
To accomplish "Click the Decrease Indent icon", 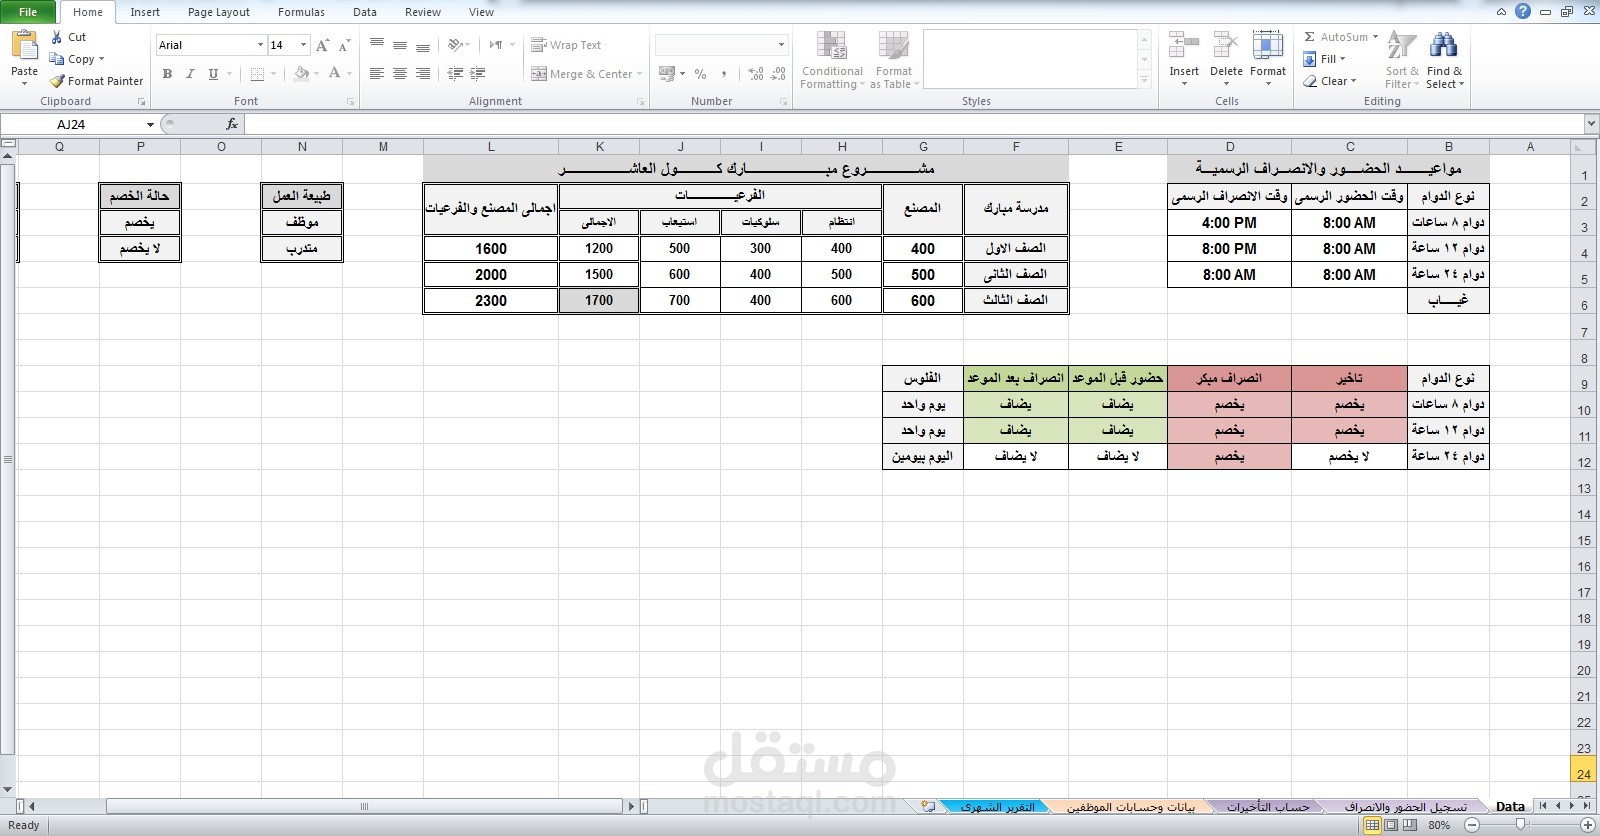I will (455, 73).
